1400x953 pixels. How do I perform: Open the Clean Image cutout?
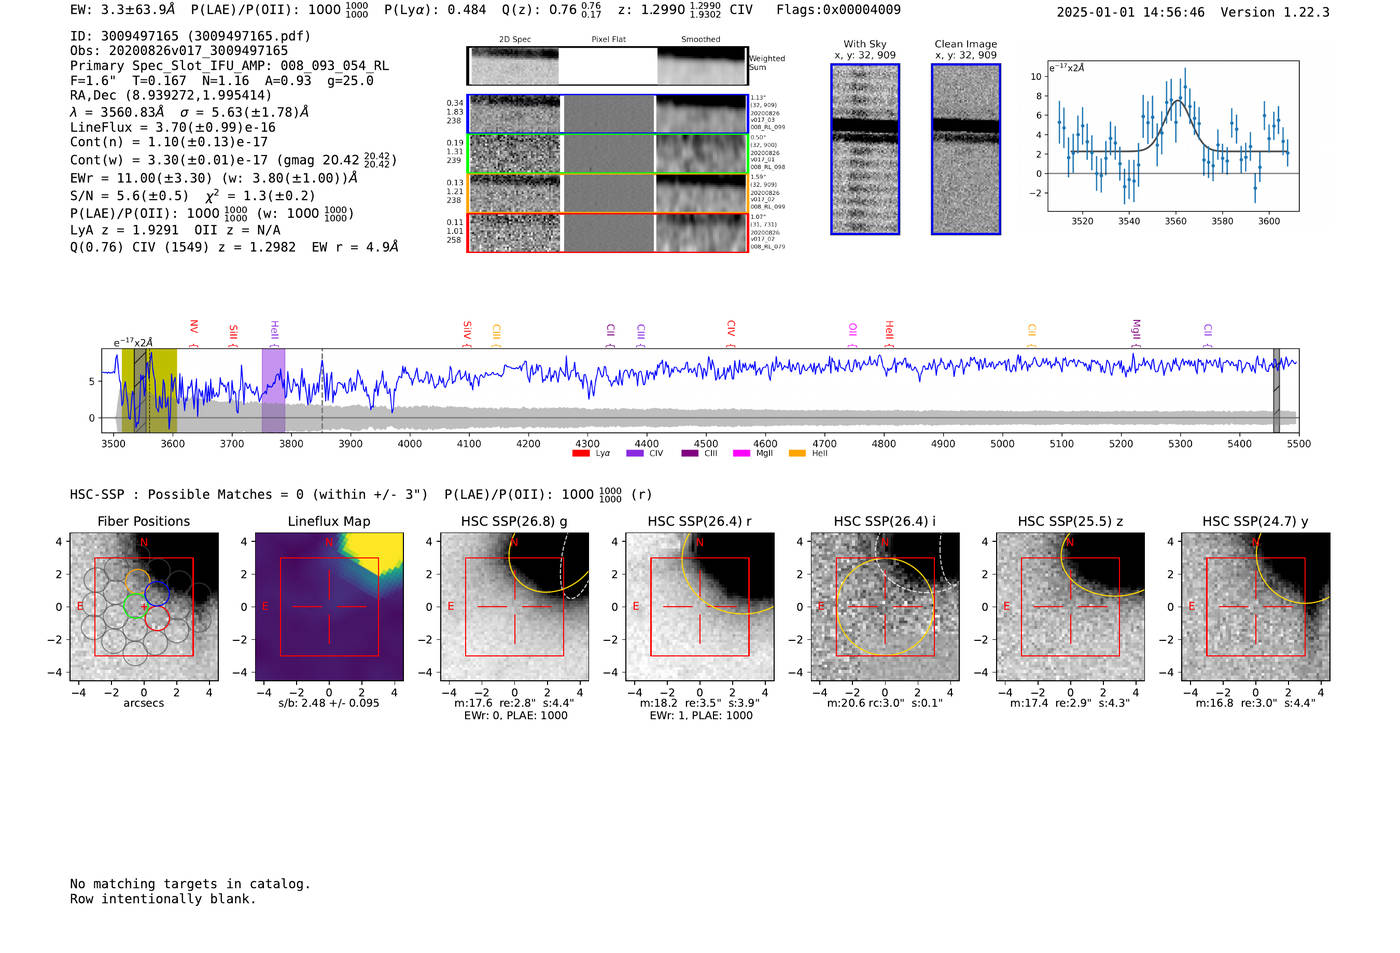(x=966, y=149)
